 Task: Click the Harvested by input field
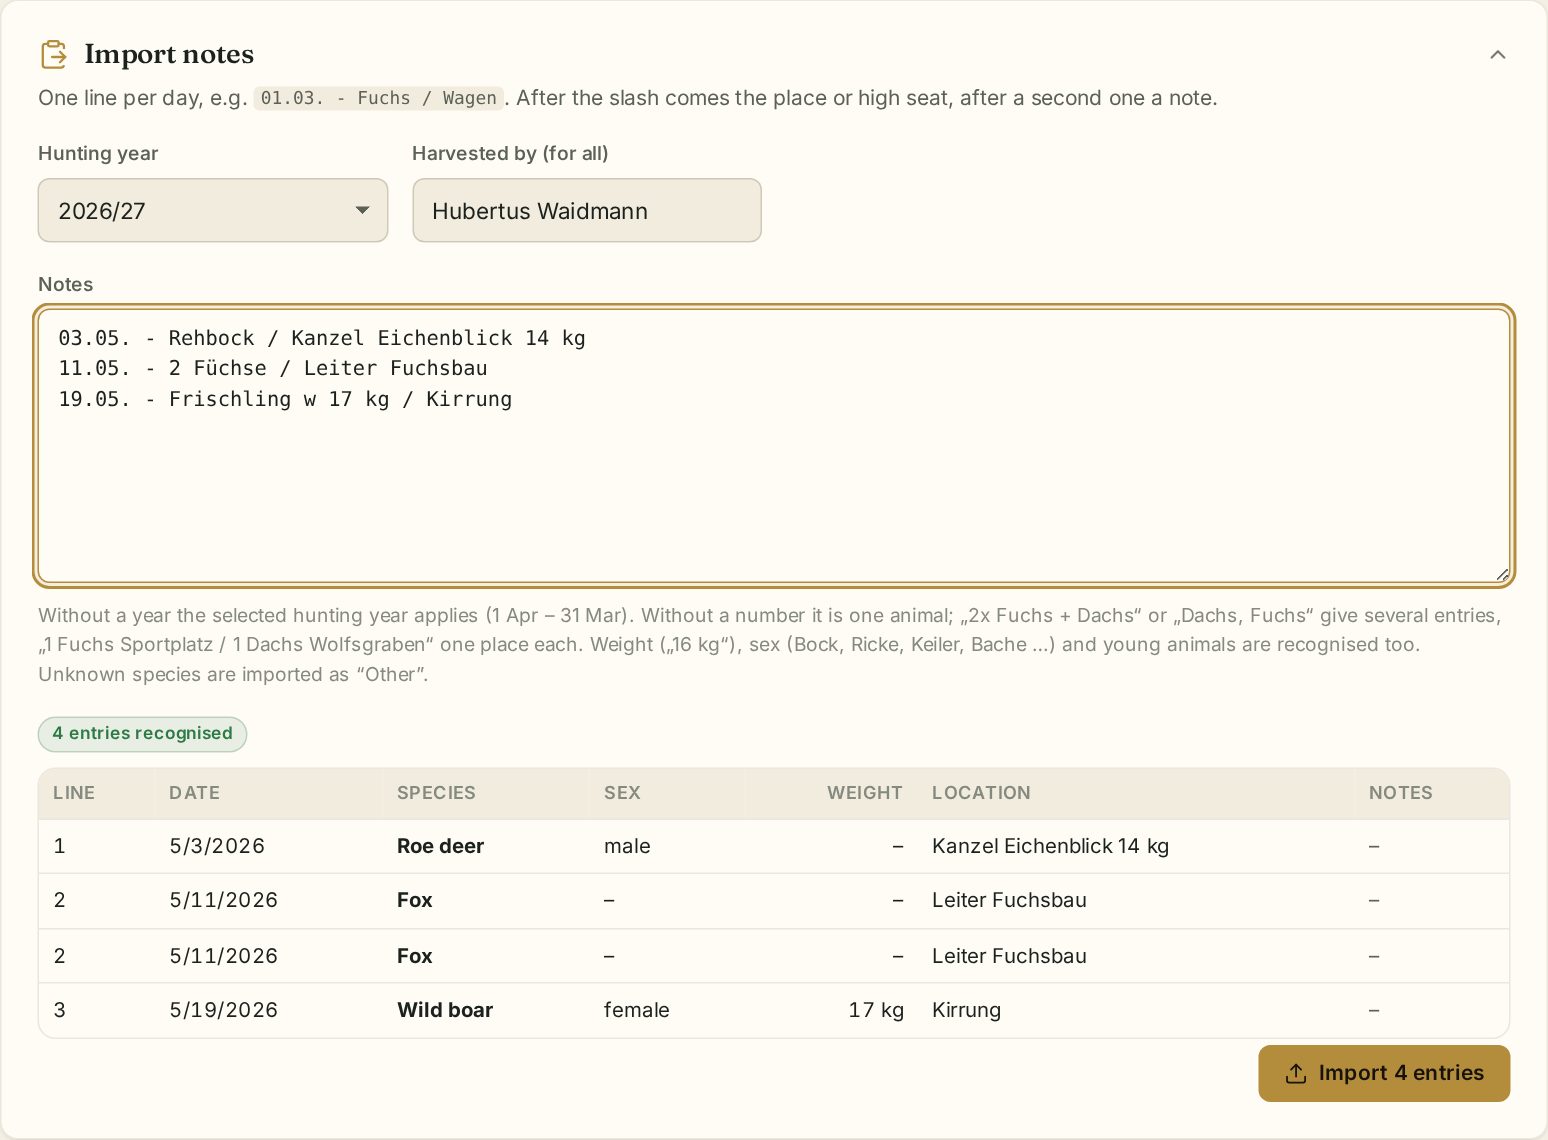pyautogui.click(x=587, y=210)
